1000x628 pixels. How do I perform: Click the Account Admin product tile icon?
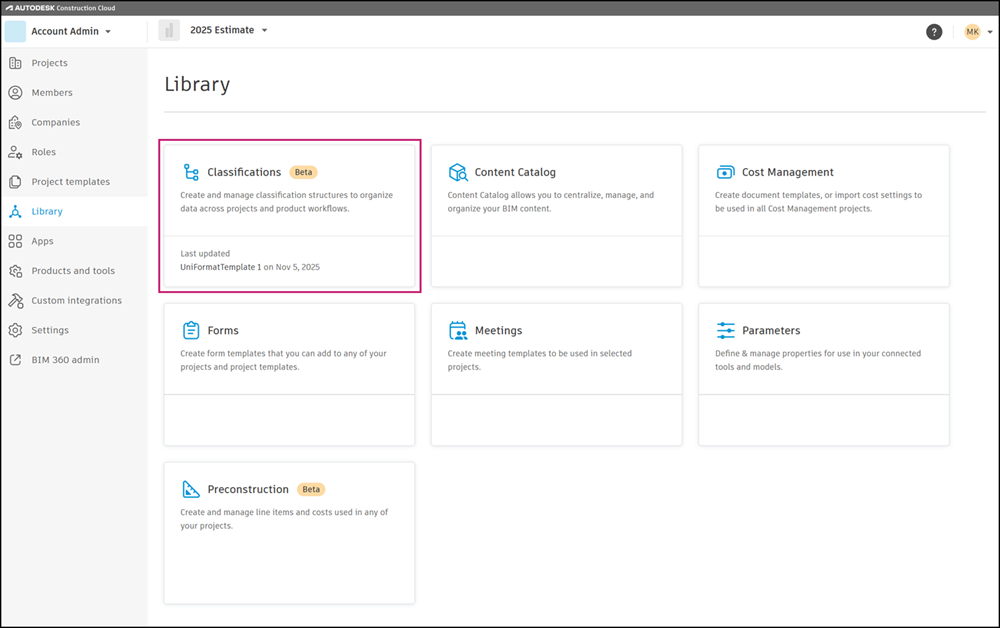(x=15, y=31)
